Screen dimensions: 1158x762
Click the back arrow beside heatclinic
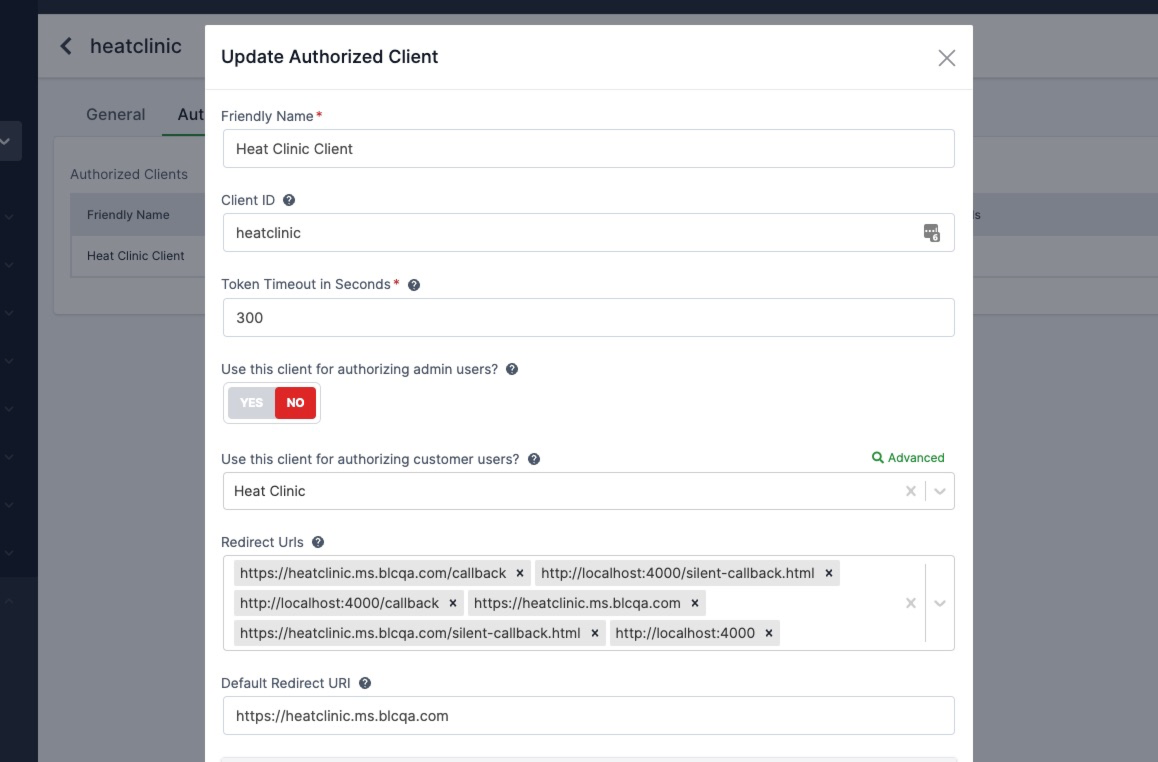coord(65,45)
